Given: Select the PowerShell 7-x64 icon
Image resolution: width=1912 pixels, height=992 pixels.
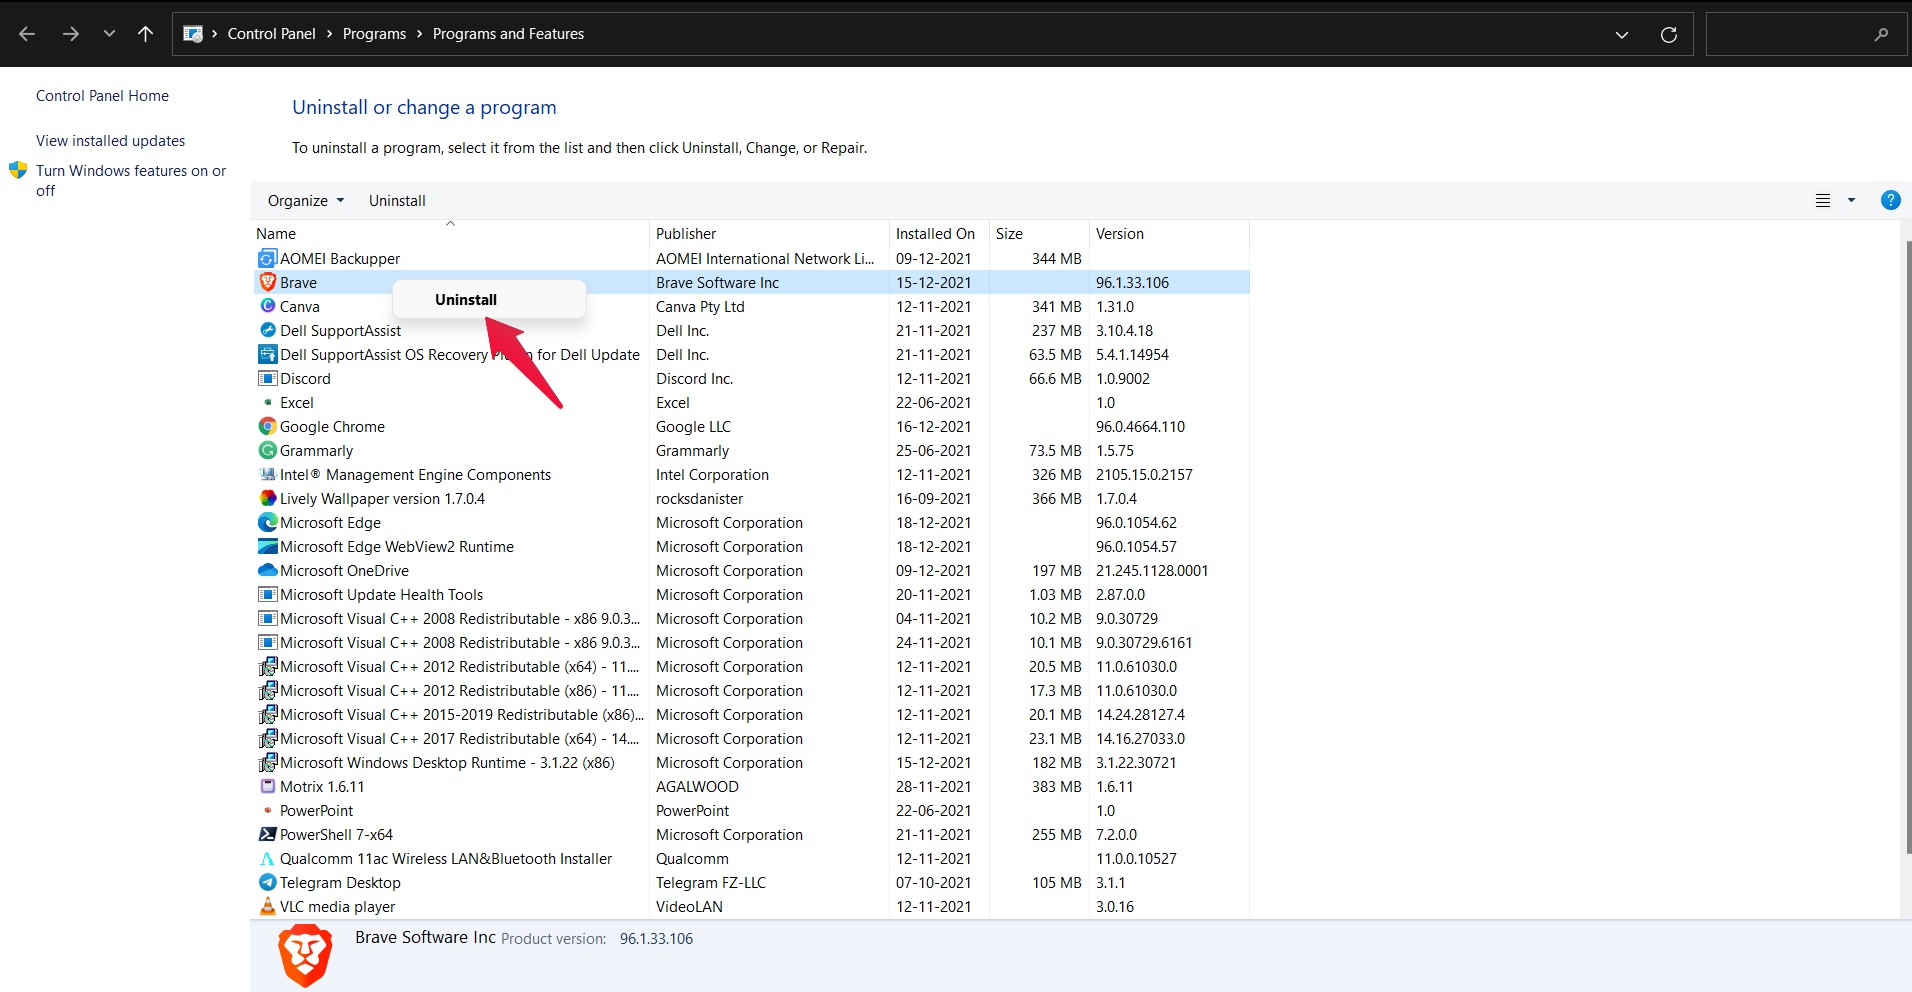Looking at the screenshot, I should tap(267, 834).
